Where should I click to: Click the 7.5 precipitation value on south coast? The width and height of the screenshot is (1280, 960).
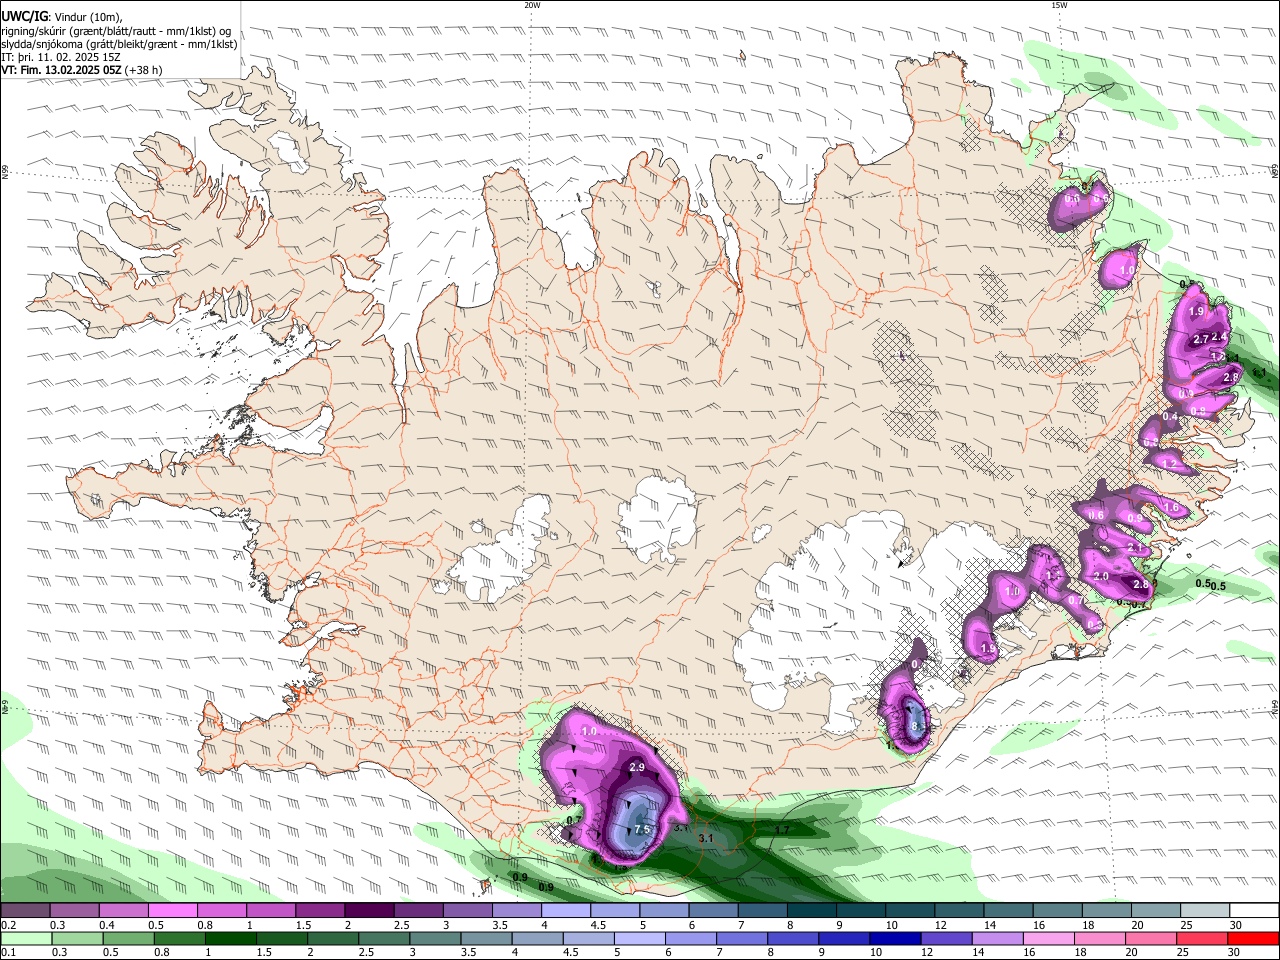643,829
